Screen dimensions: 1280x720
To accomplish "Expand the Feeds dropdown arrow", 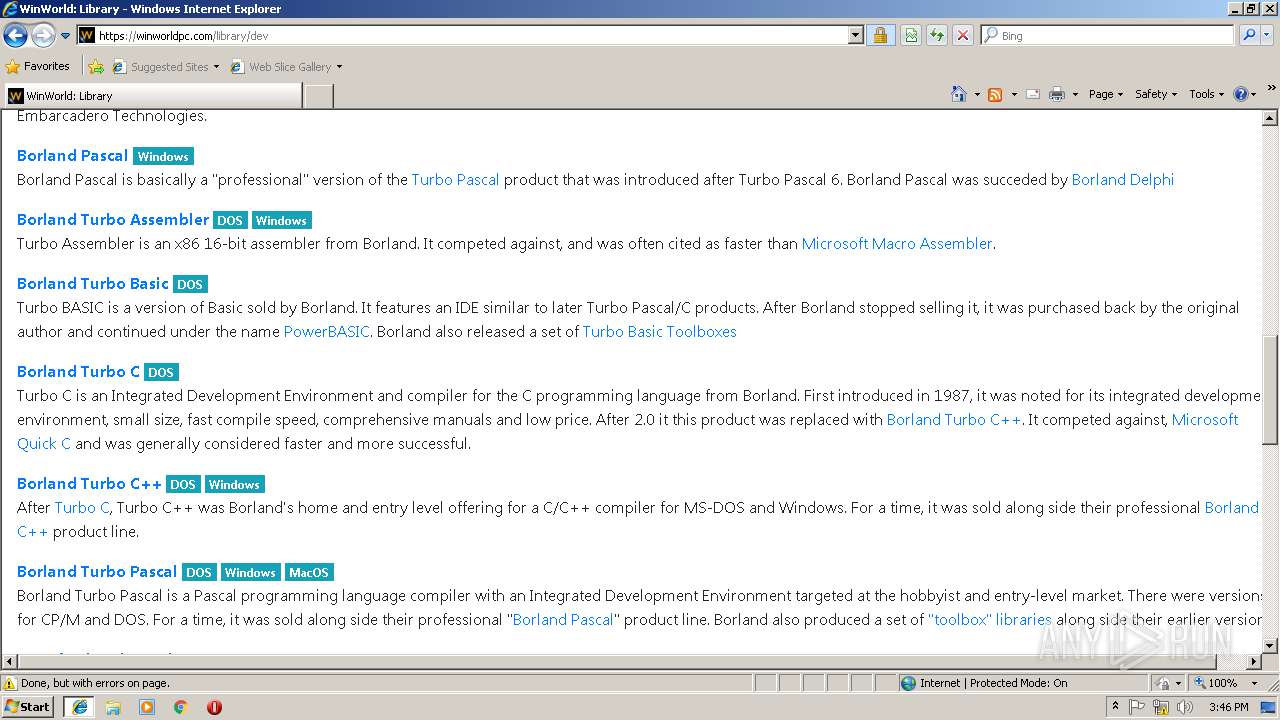I will [1013, 94].
